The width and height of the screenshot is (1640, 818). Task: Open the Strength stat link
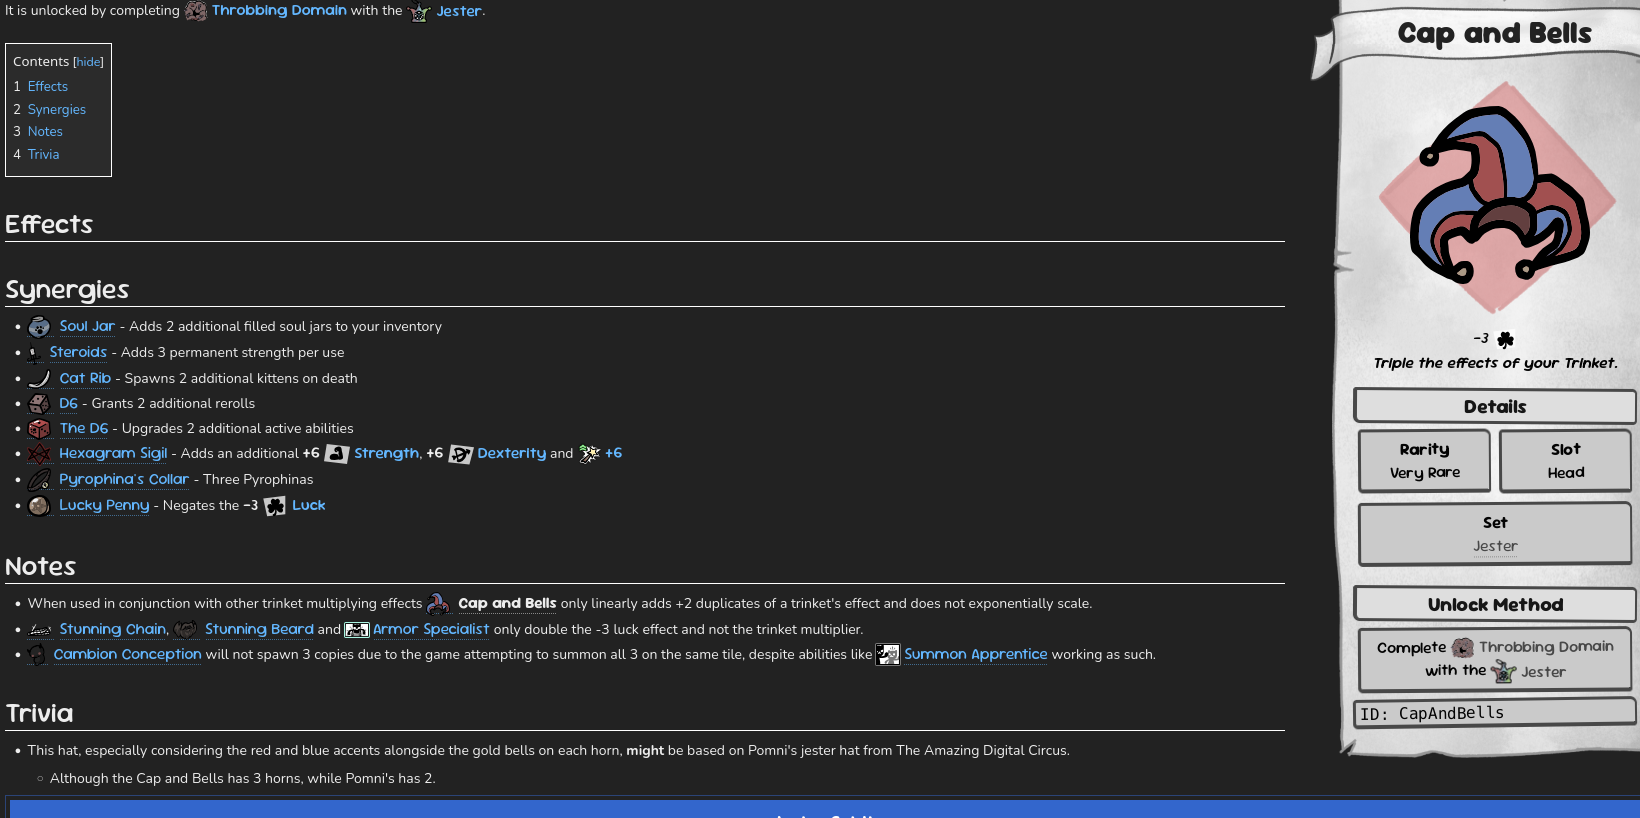[x=387, y=454]
